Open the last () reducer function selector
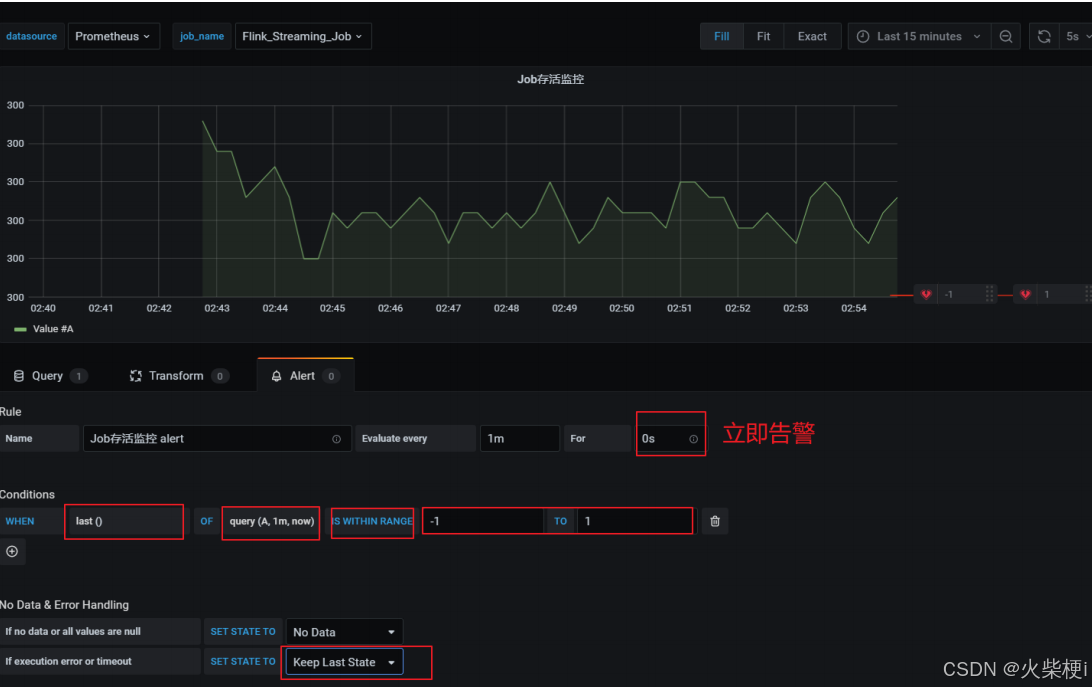1092x687 pixels. [125, 521]
